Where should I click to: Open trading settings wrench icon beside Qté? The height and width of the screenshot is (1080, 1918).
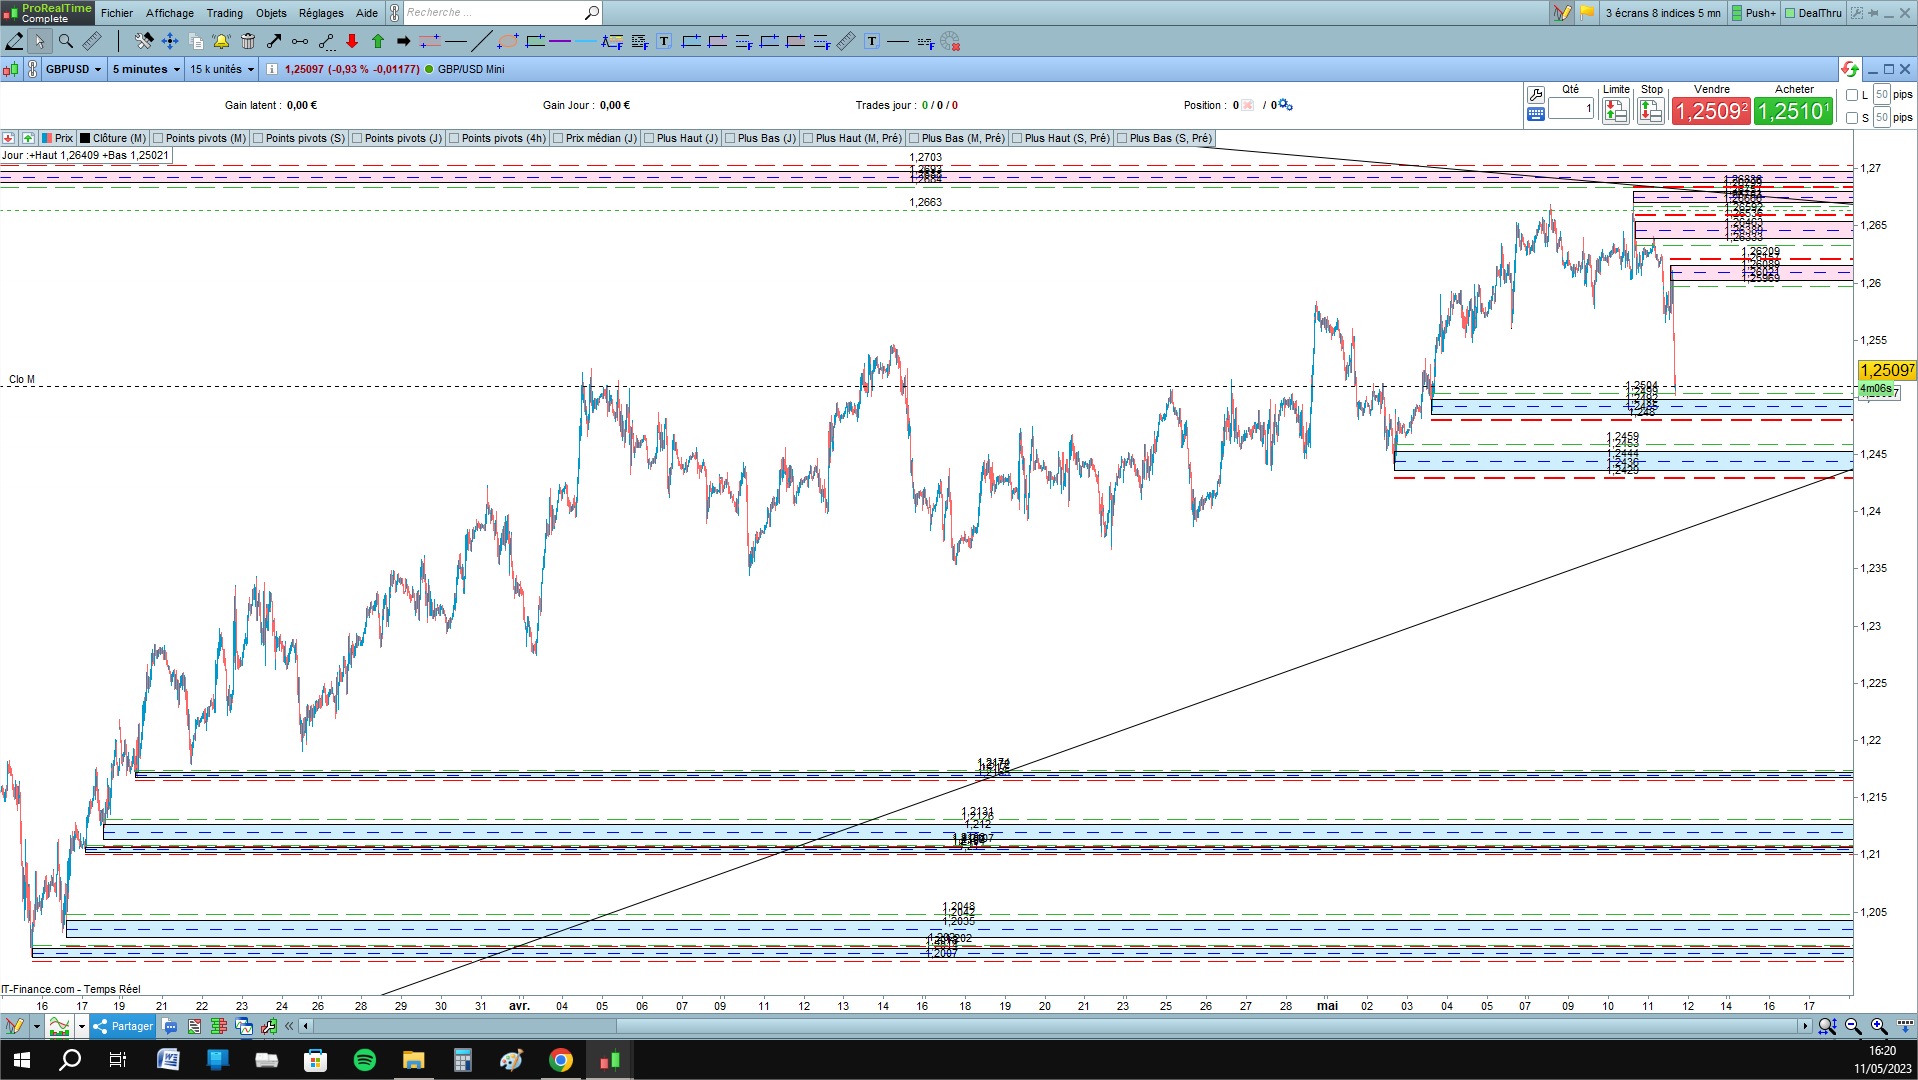1535,94
